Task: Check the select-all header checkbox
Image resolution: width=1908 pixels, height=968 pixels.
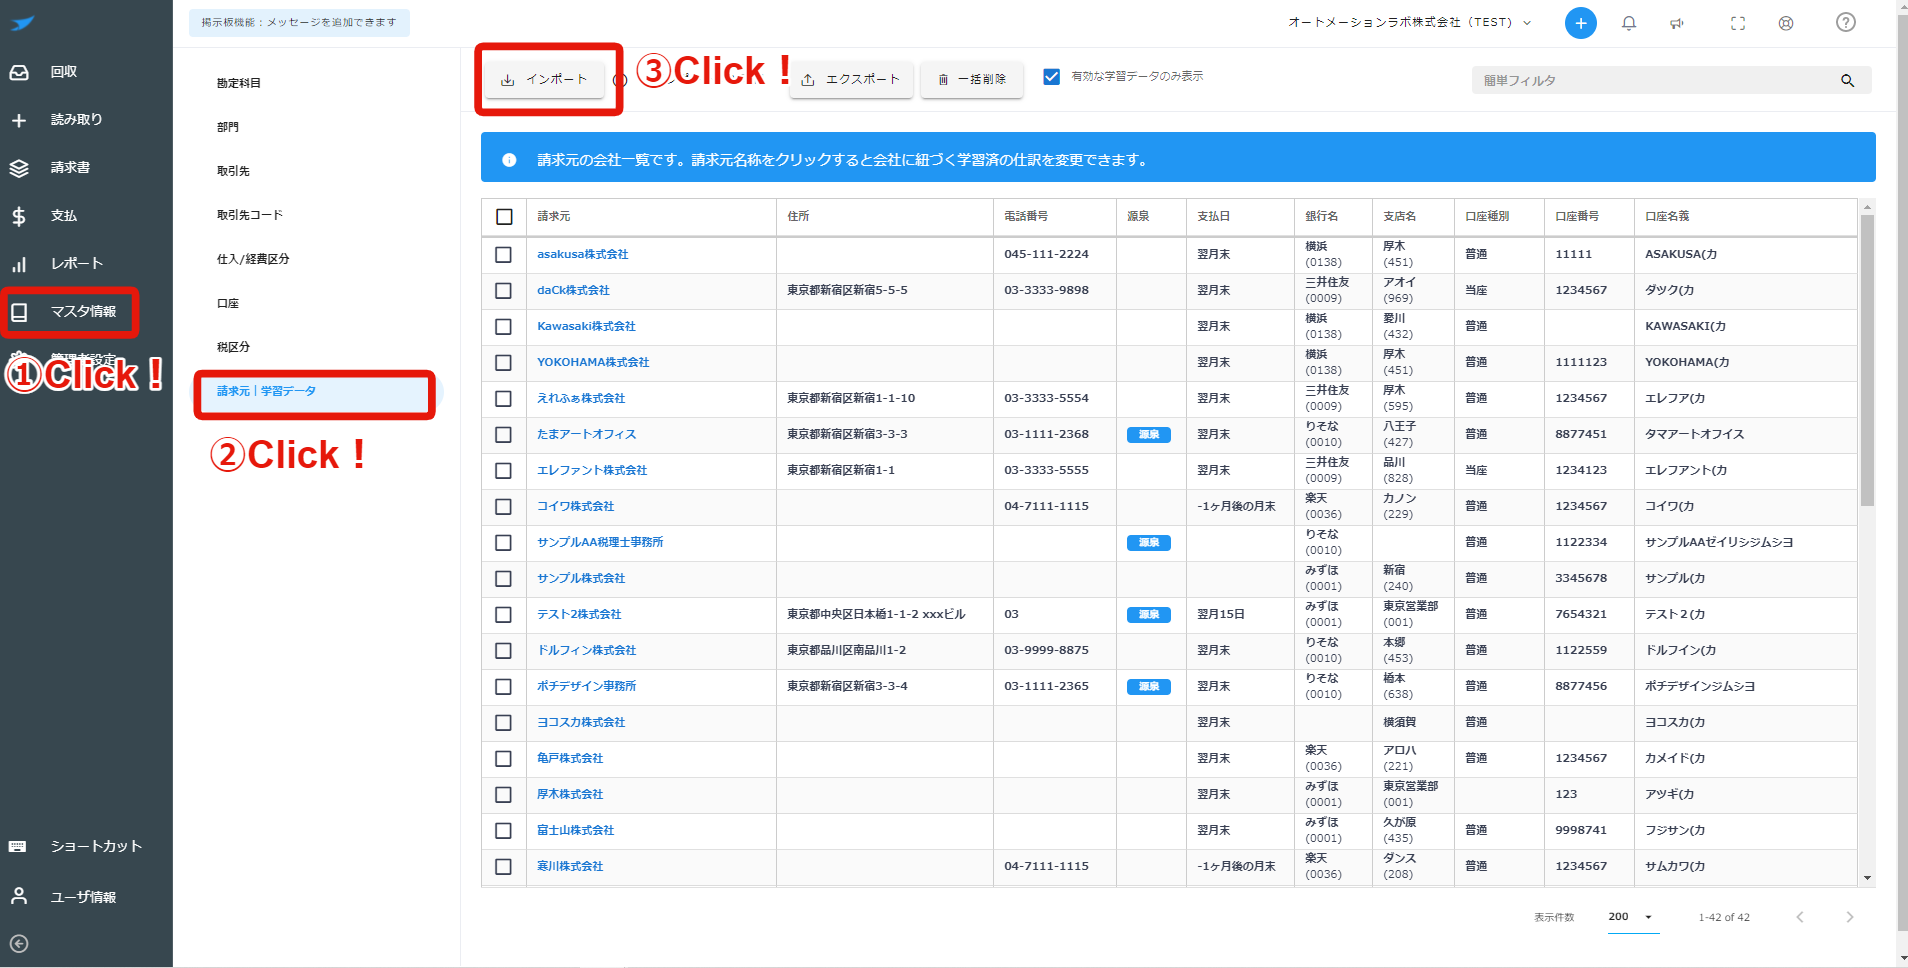Action: click(504, 217)
